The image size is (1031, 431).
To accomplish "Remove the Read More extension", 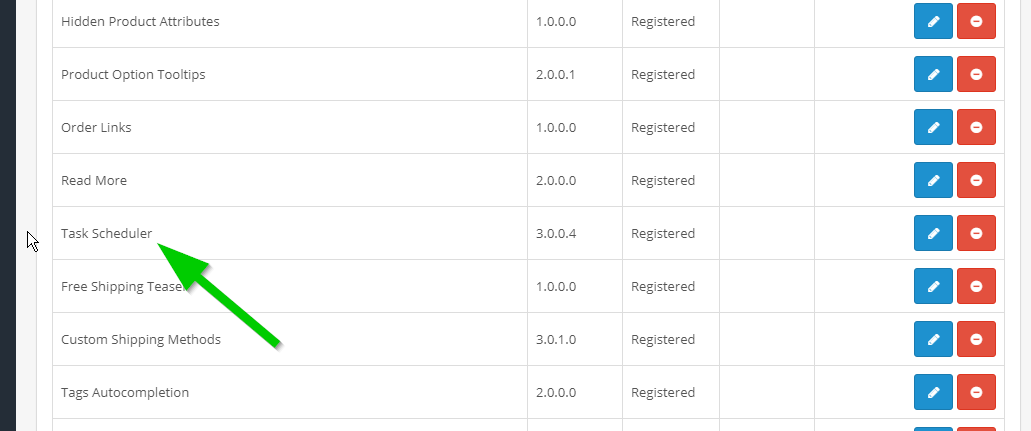I will [976, 180].
